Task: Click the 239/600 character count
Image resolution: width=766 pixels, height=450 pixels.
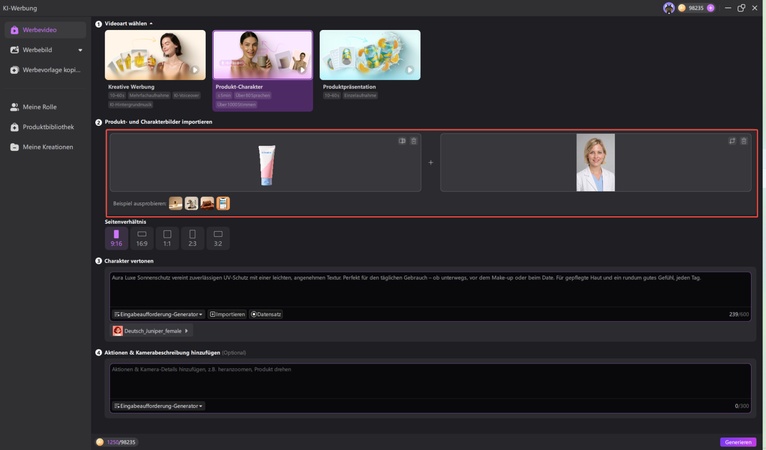Action: pyautogui.click(x=739, y=314)
